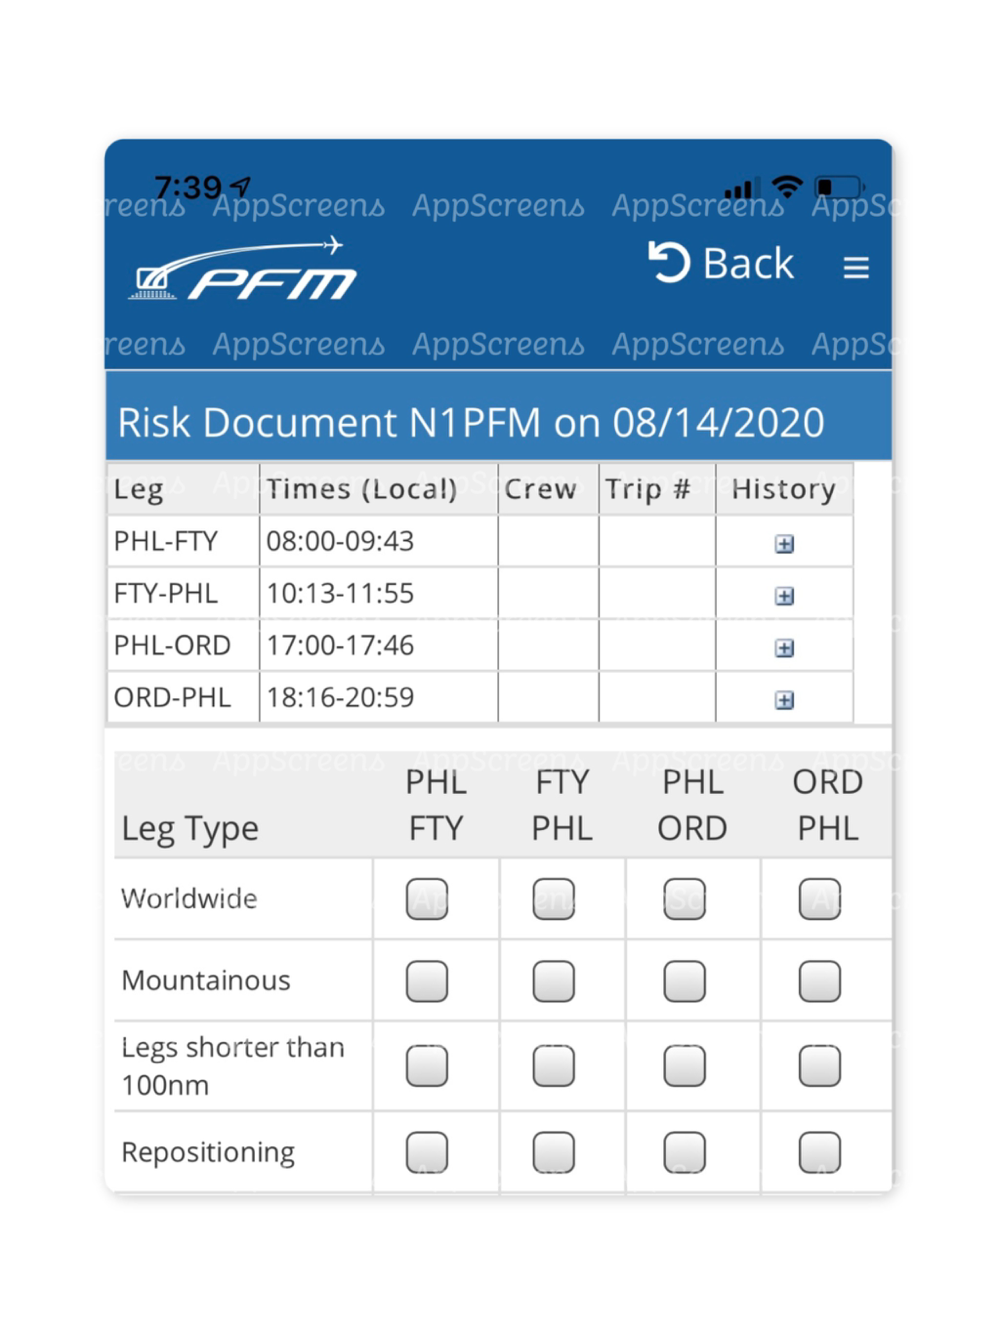
Task: Click the 17:00-17:46 time cell
Action: click(379, 645)
